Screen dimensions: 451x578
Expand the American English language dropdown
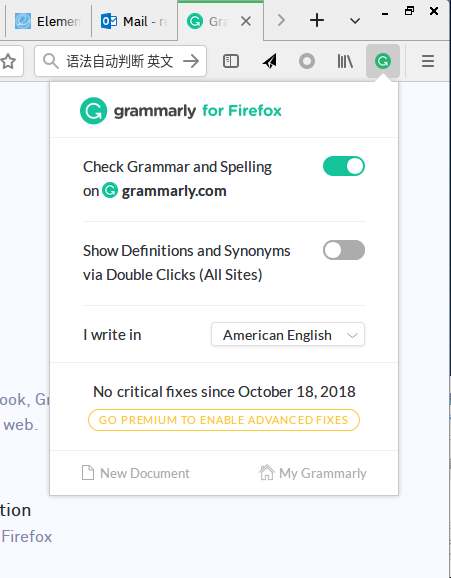(x=288, y=334)
